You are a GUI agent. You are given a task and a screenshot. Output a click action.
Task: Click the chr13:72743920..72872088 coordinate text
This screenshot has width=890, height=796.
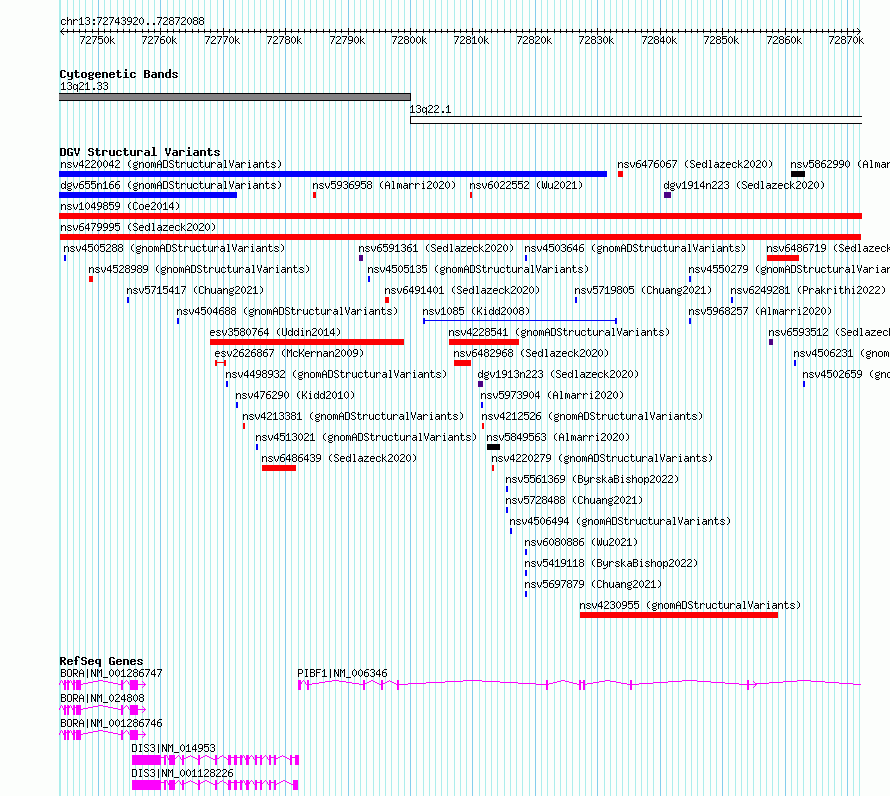[132, 21]
